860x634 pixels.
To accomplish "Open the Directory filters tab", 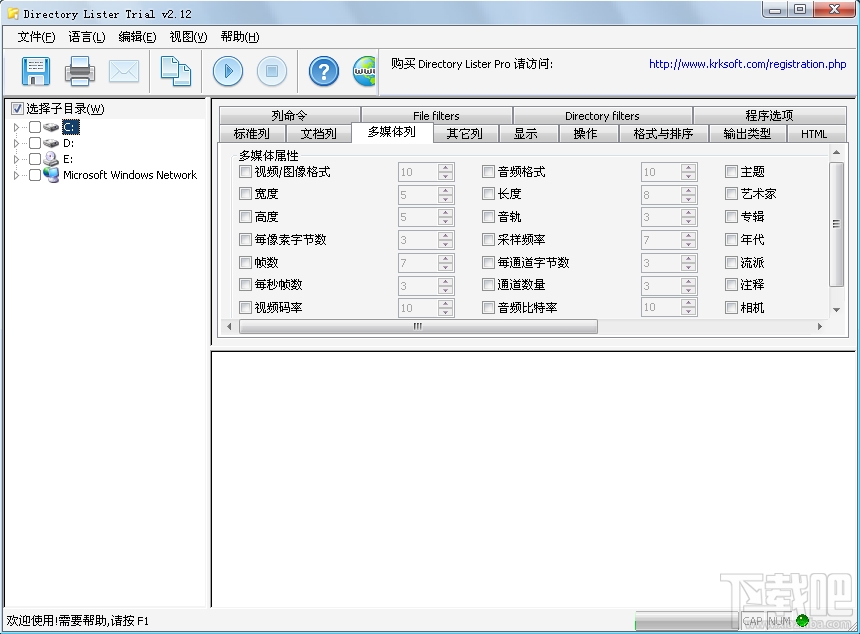I will point(602,114).
